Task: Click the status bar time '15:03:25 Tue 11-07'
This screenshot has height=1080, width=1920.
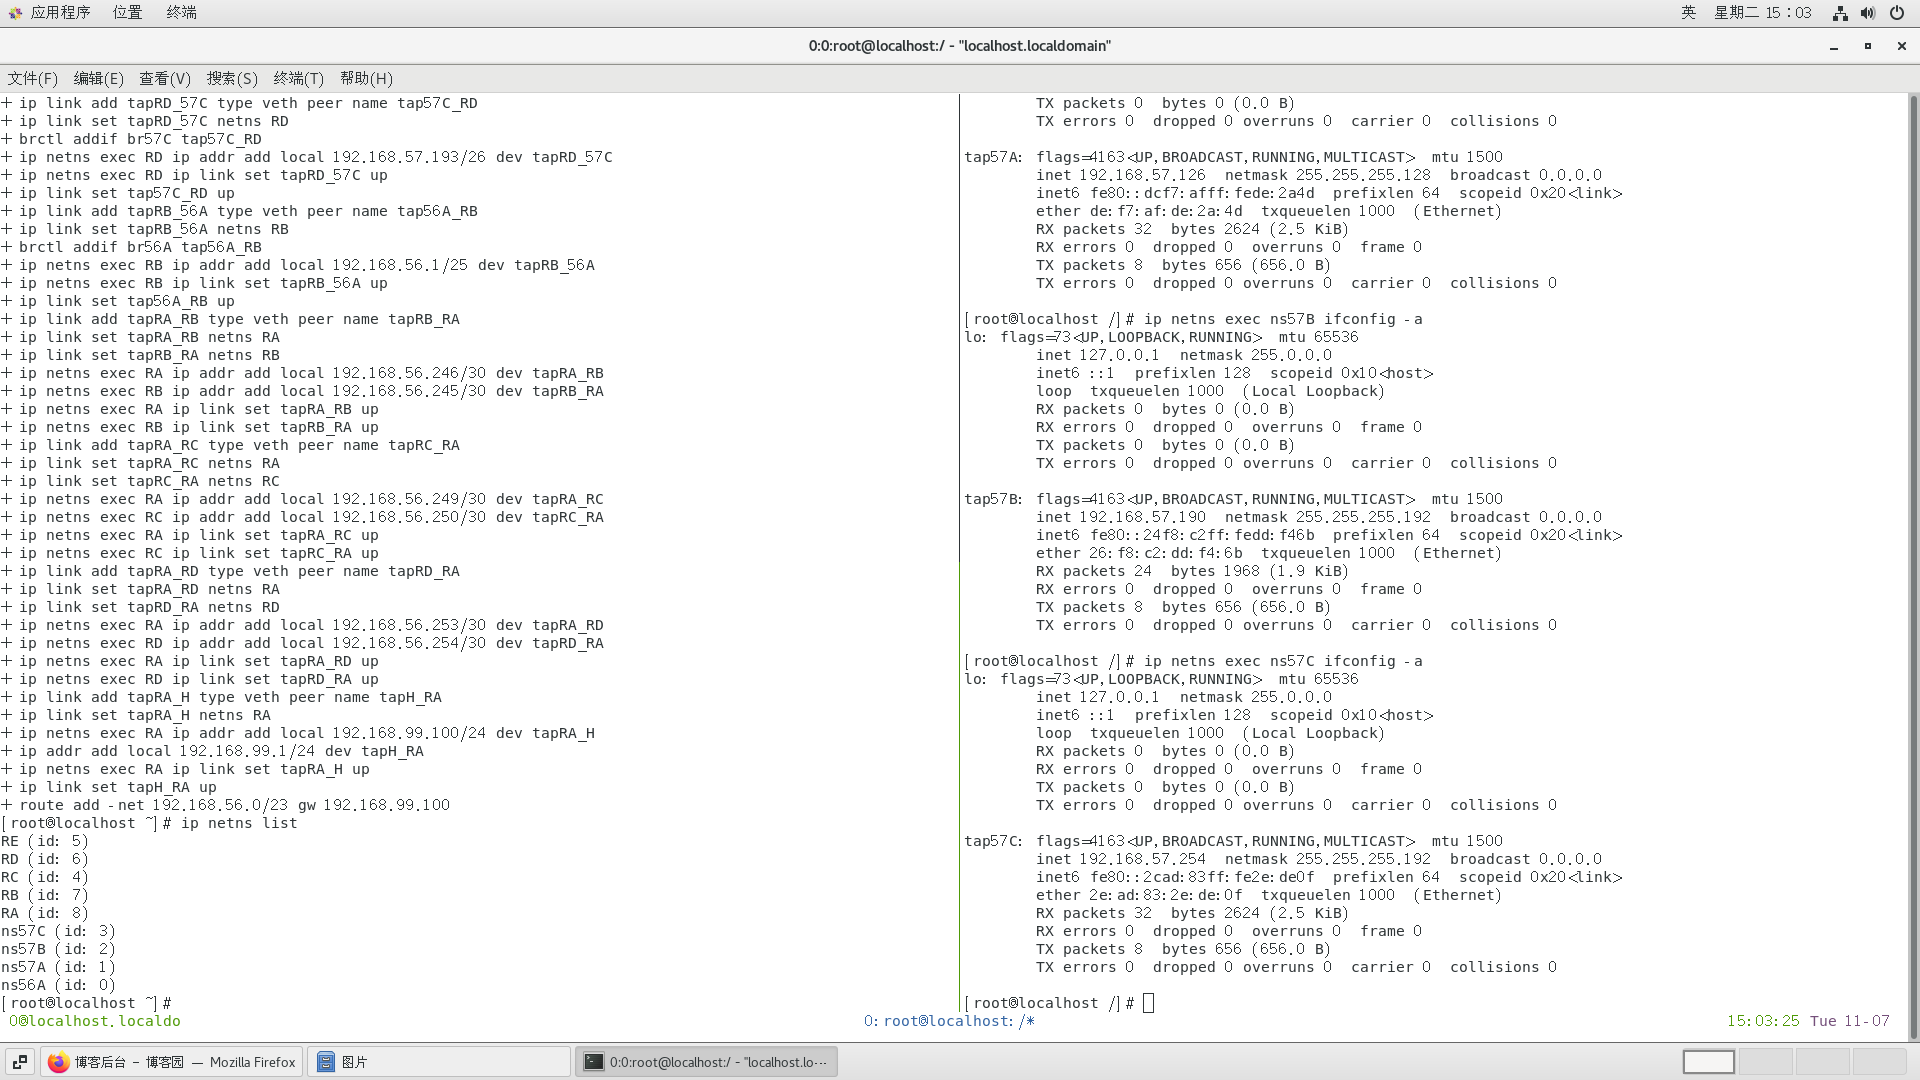Action: (1808, 1021)
